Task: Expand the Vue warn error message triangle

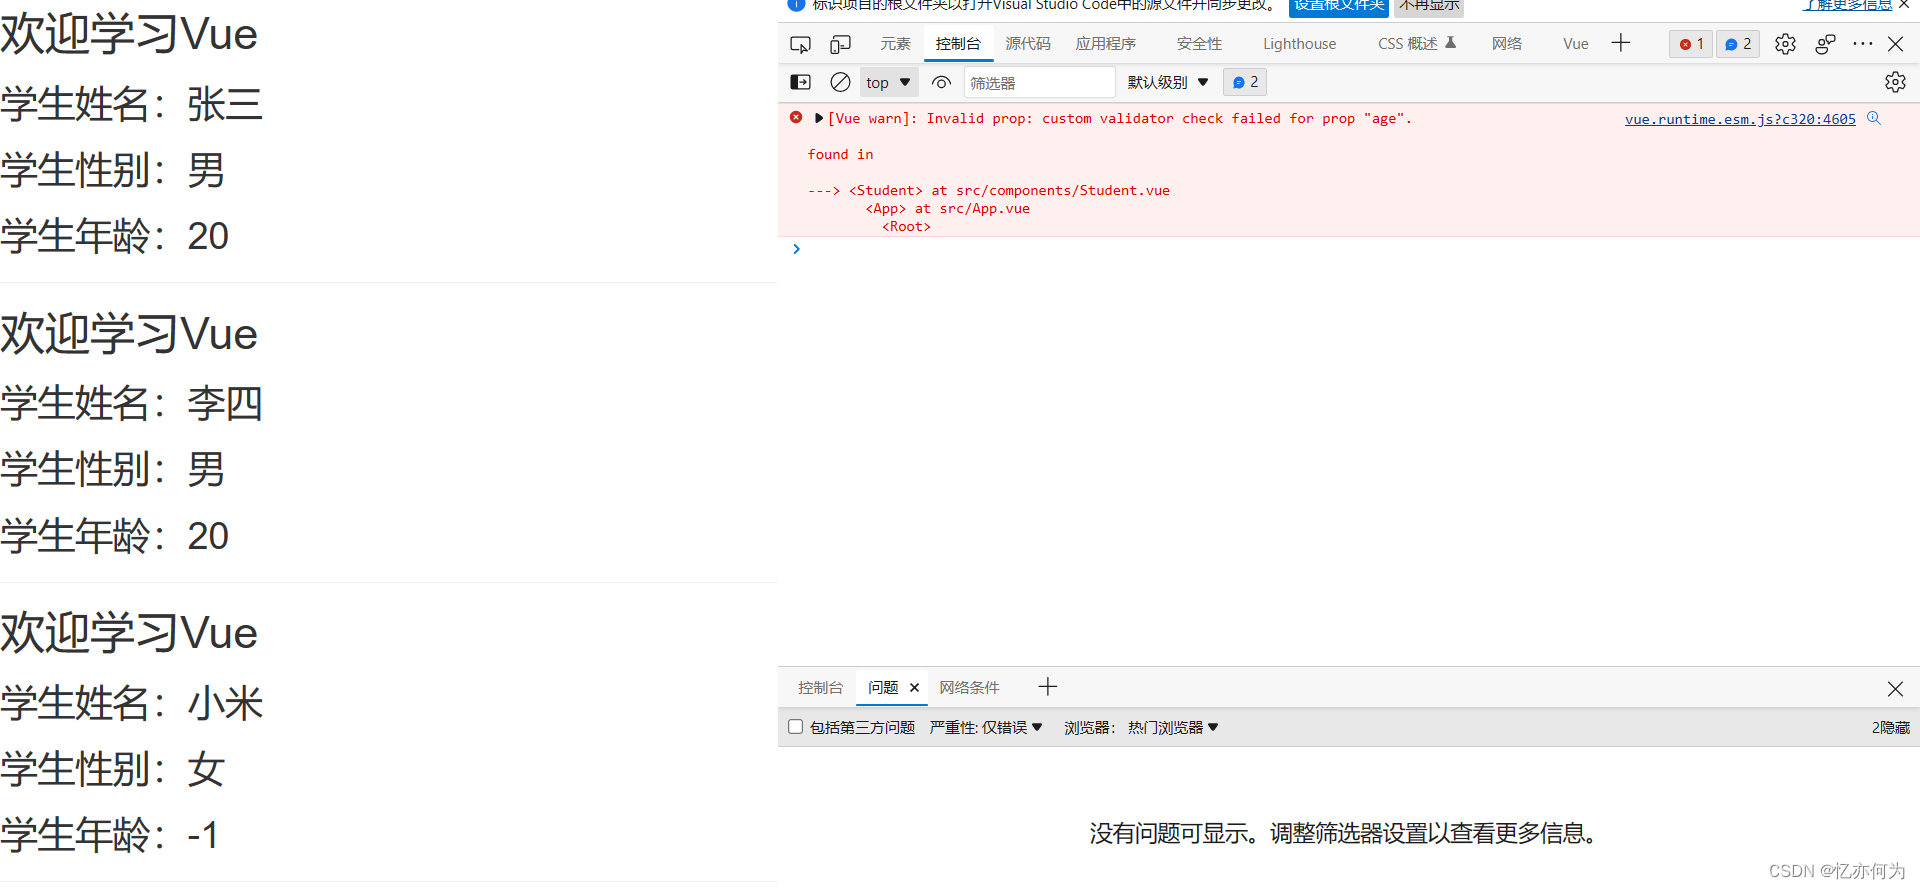Action: pyautogui.click(x=819, y=118)
